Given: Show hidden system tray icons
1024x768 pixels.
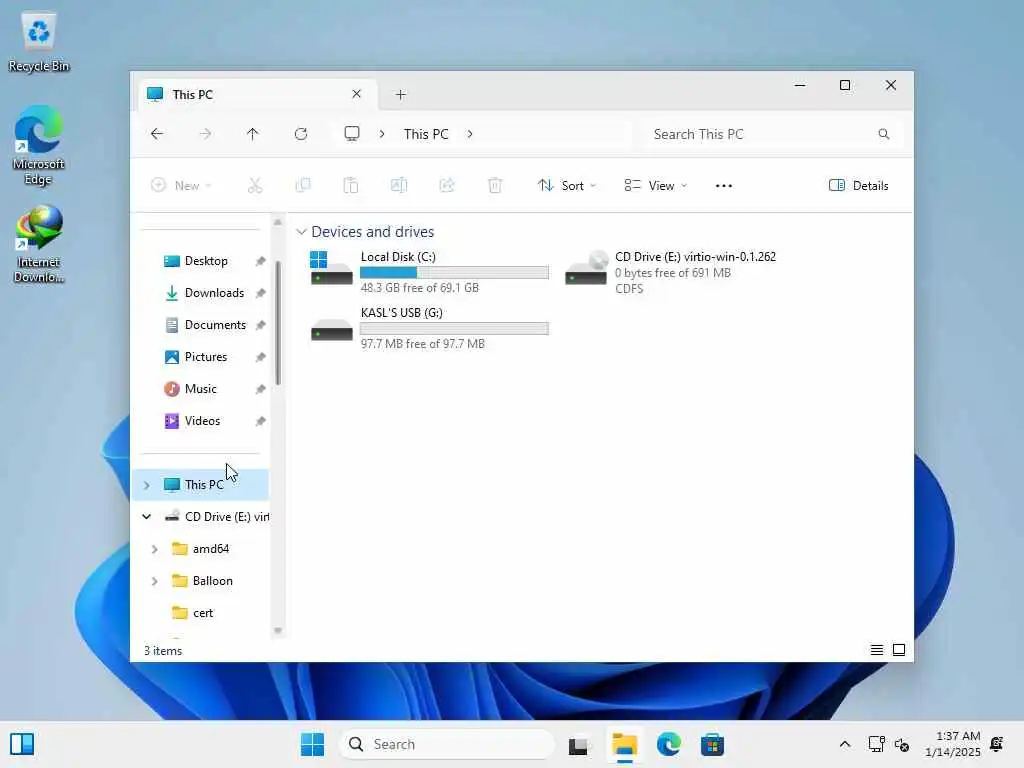Looking at the screenshot, I should coord(844,744).
